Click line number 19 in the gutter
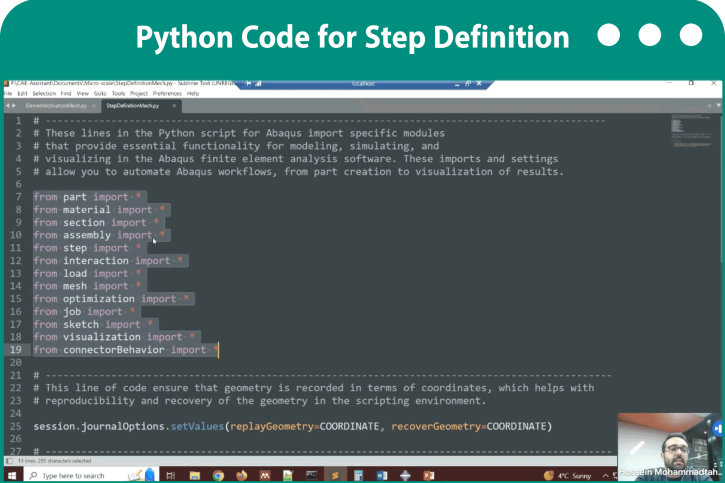This screenshot has width=725, height=483. click(x=15, y=350)
